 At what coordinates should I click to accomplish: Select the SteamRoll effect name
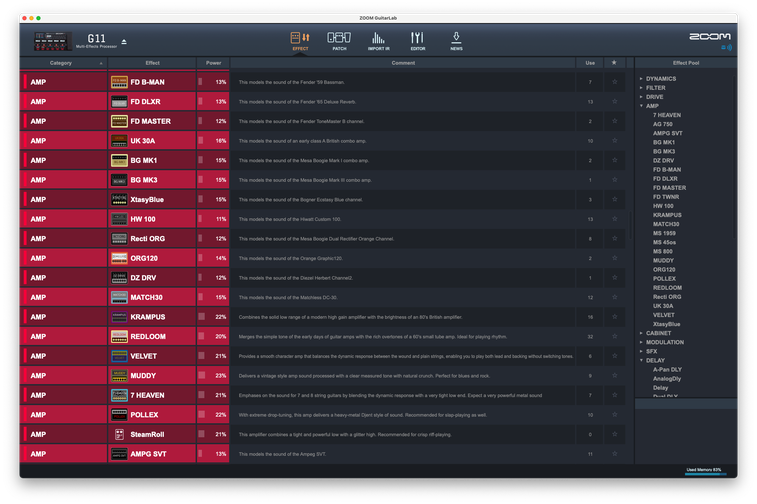point(147,434)
